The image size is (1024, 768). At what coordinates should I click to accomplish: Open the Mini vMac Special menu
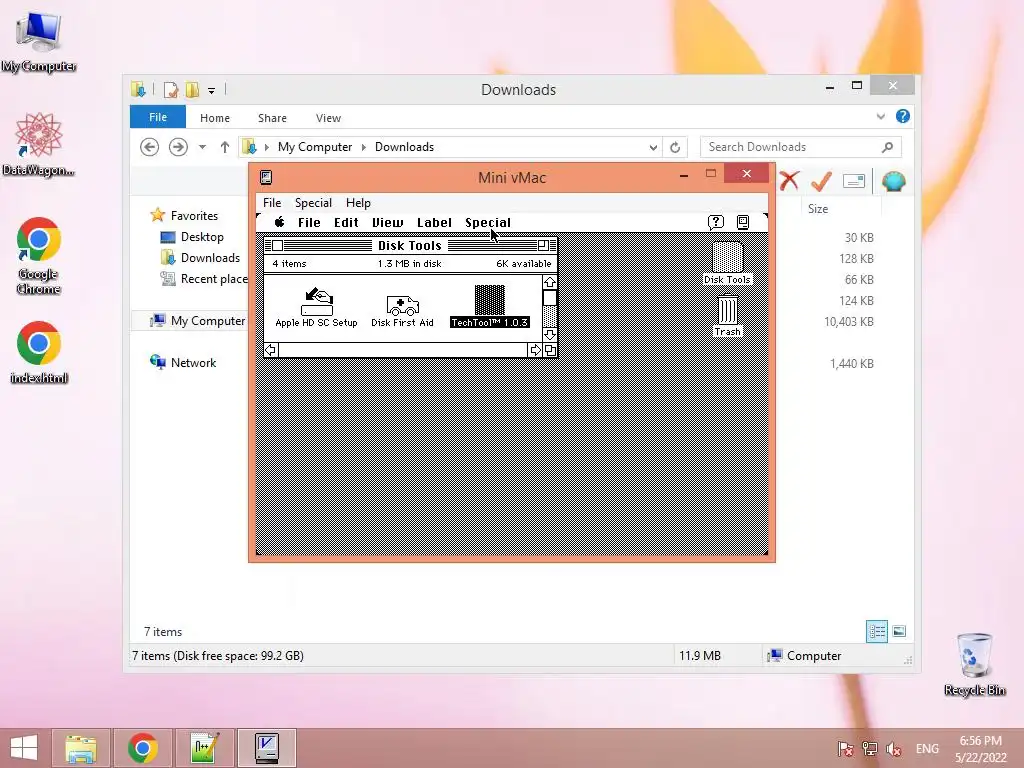click(313, 202)
